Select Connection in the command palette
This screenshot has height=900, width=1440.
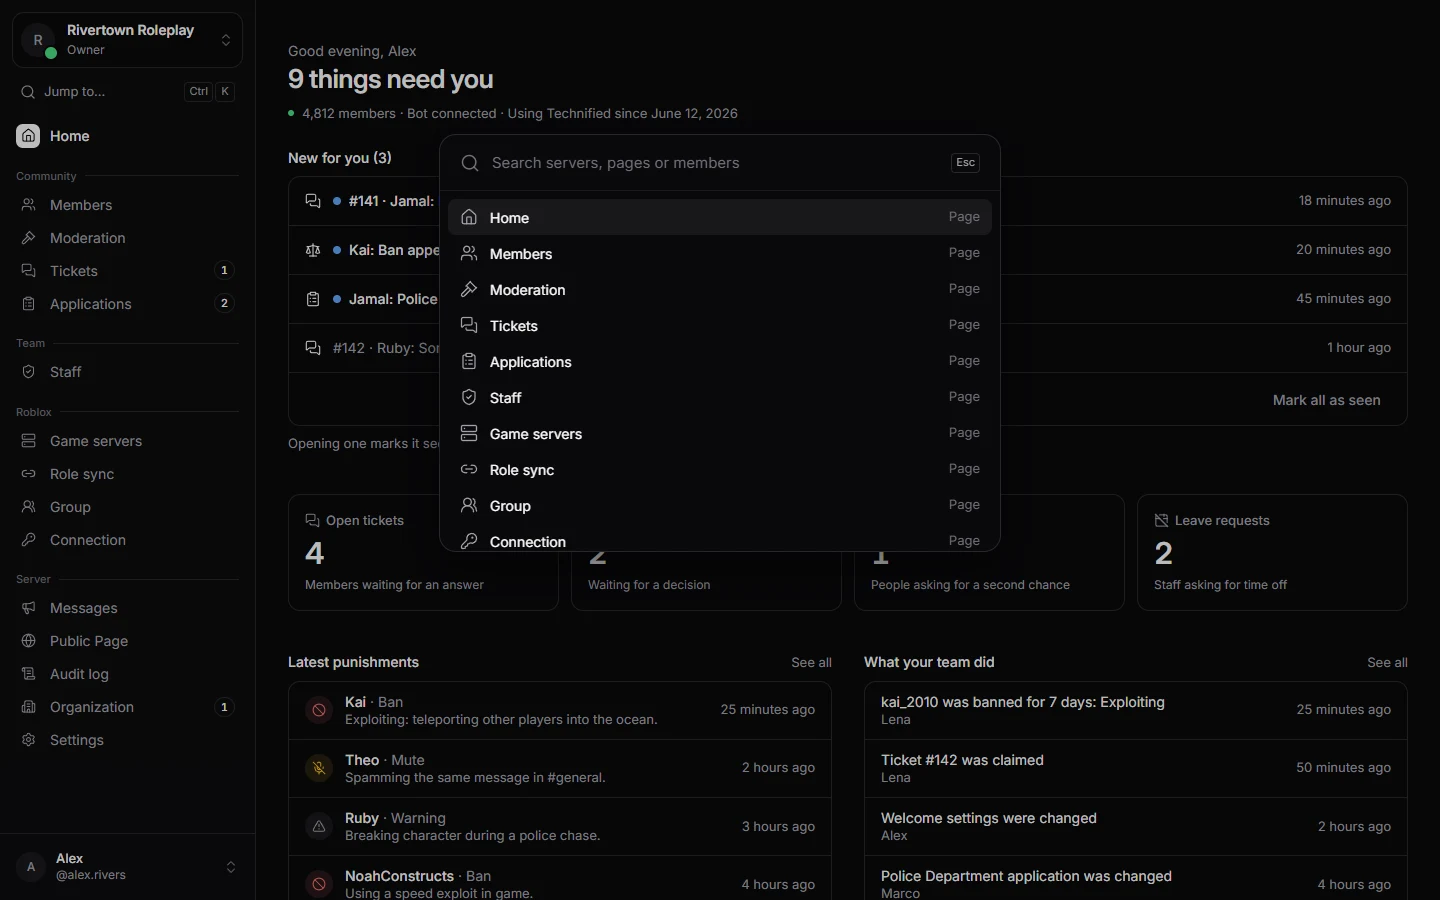coord(720,539)
